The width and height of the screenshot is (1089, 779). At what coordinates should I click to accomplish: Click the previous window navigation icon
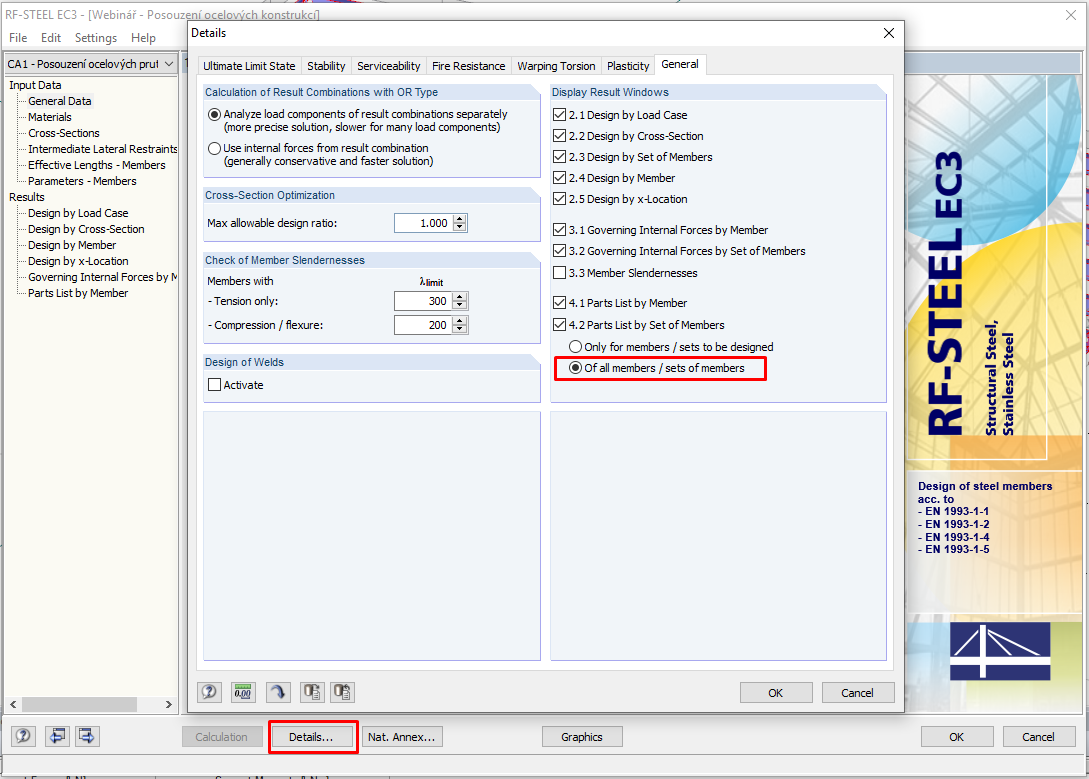pos(57,736)
